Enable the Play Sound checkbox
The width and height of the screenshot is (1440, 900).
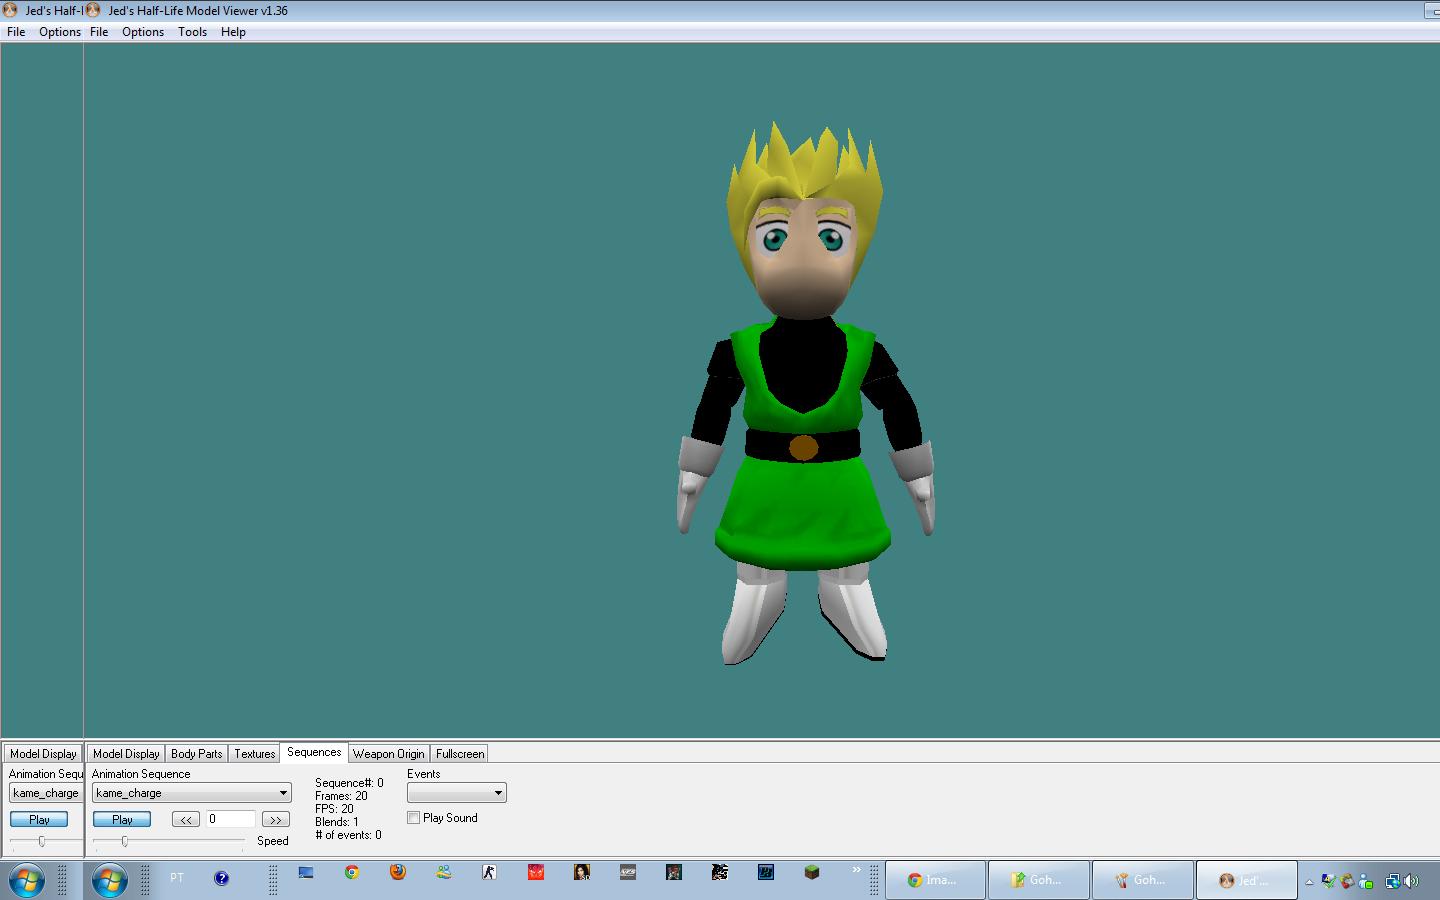tap(413, 818)
